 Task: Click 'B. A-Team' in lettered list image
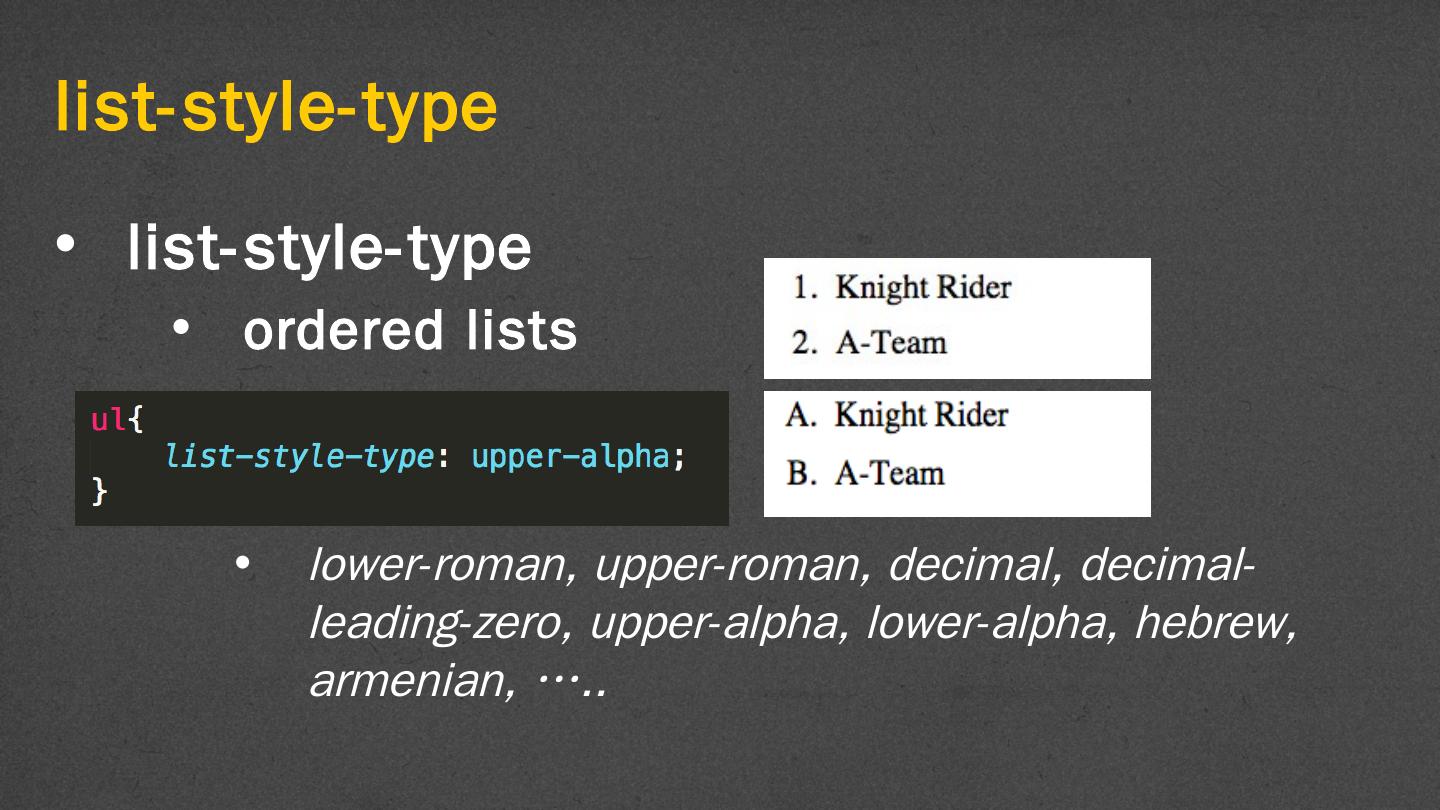865,472
